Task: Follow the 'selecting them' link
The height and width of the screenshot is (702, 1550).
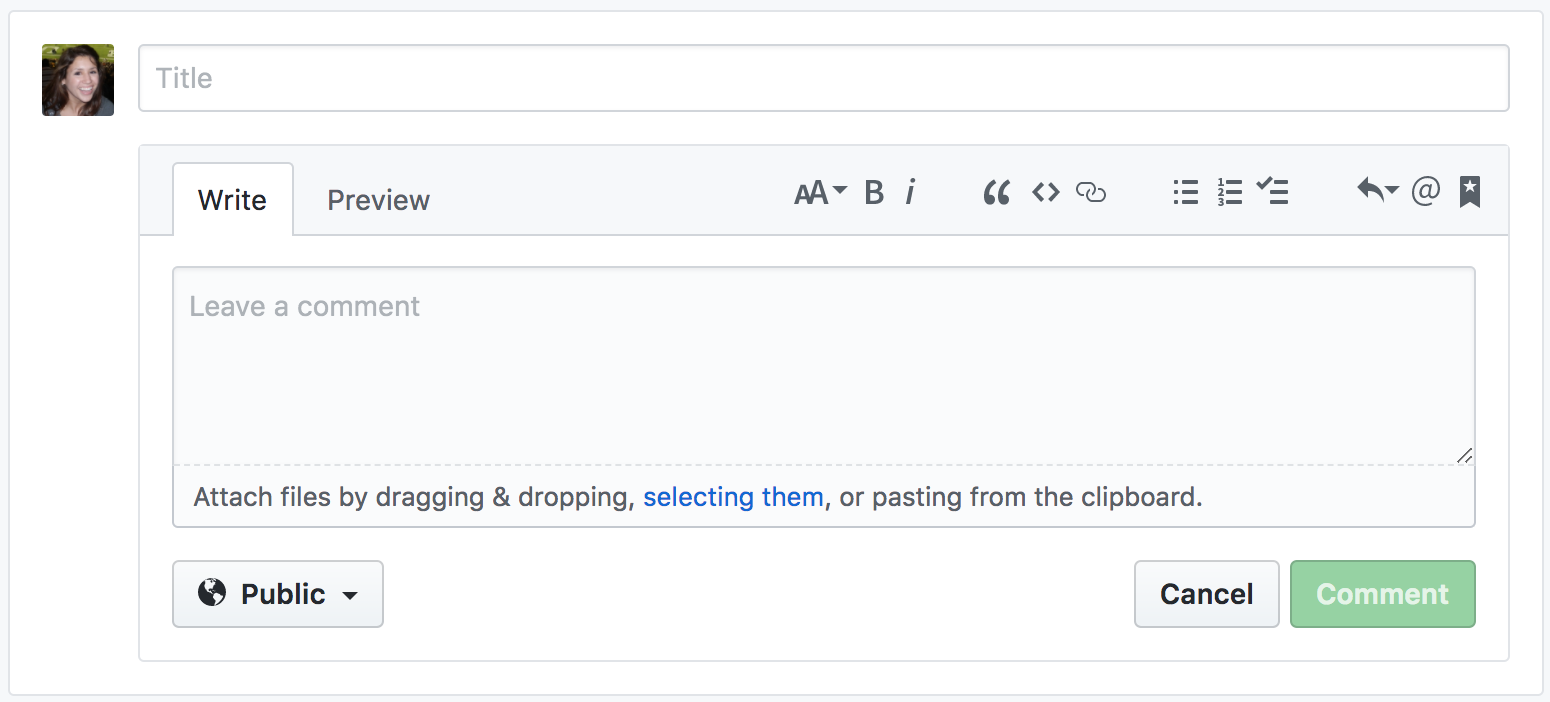Action: tap(733, 497)
